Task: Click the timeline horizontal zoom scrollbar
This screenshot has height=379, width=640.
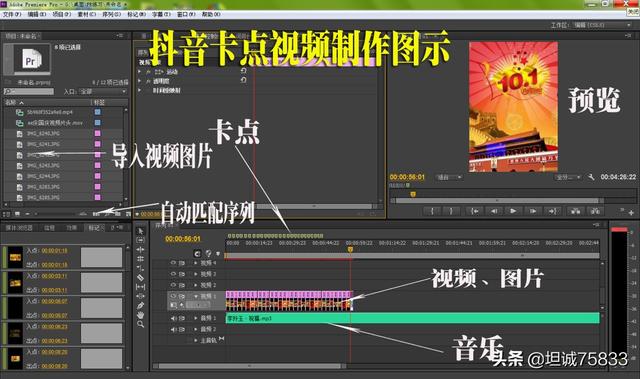Action: [249, 366]
